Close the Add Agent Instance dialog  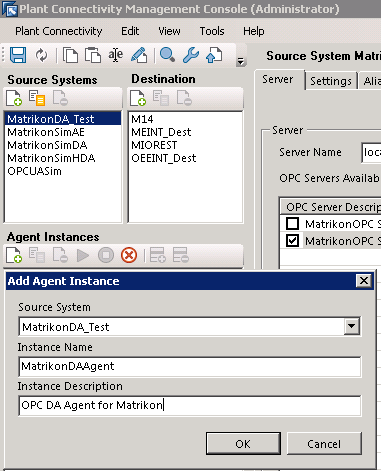click(364, 281)
